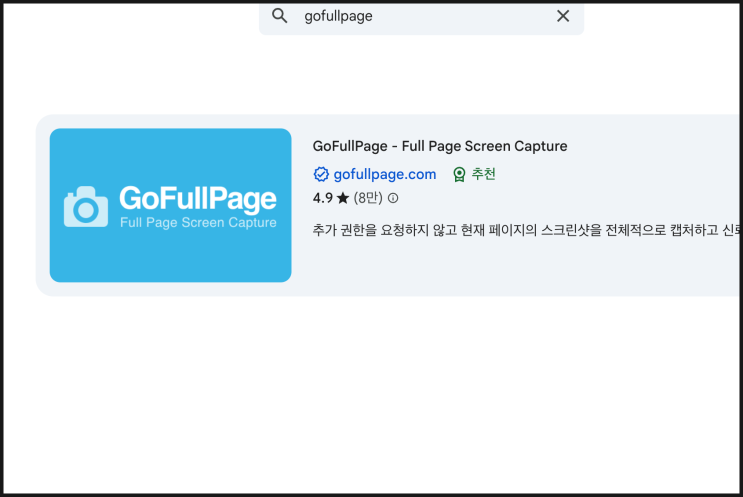
Task: Click the verified publisher badge icon
Action: tap(321, 174)
